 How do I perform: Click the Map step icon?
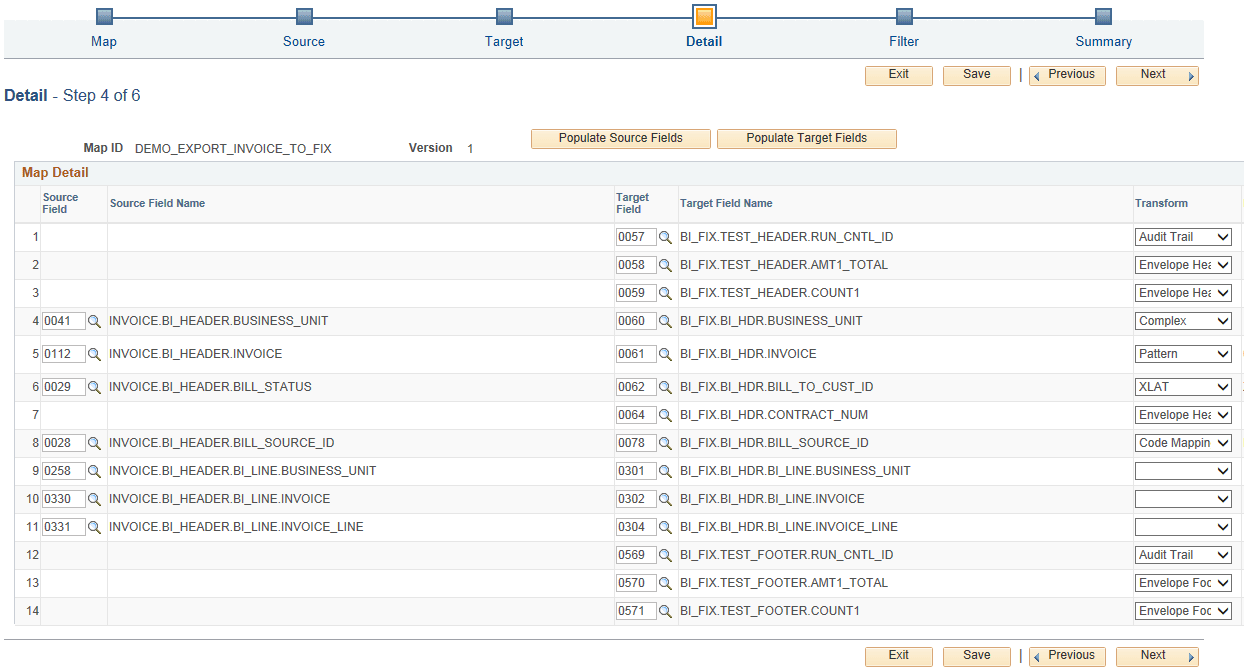pyautogui.click(x=104, y=16)
